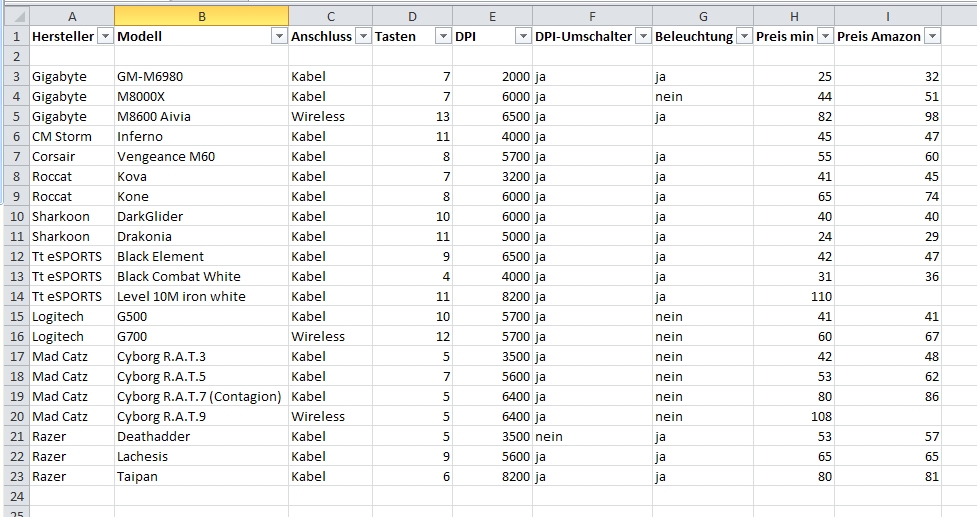Select column H header
Viewport: 977px width, 517px height.
[x=794, y=17]
